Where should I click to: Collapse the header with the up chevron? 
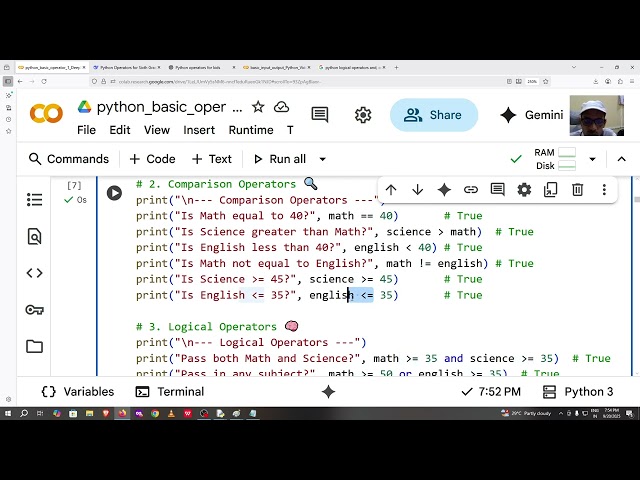[622, 159]
